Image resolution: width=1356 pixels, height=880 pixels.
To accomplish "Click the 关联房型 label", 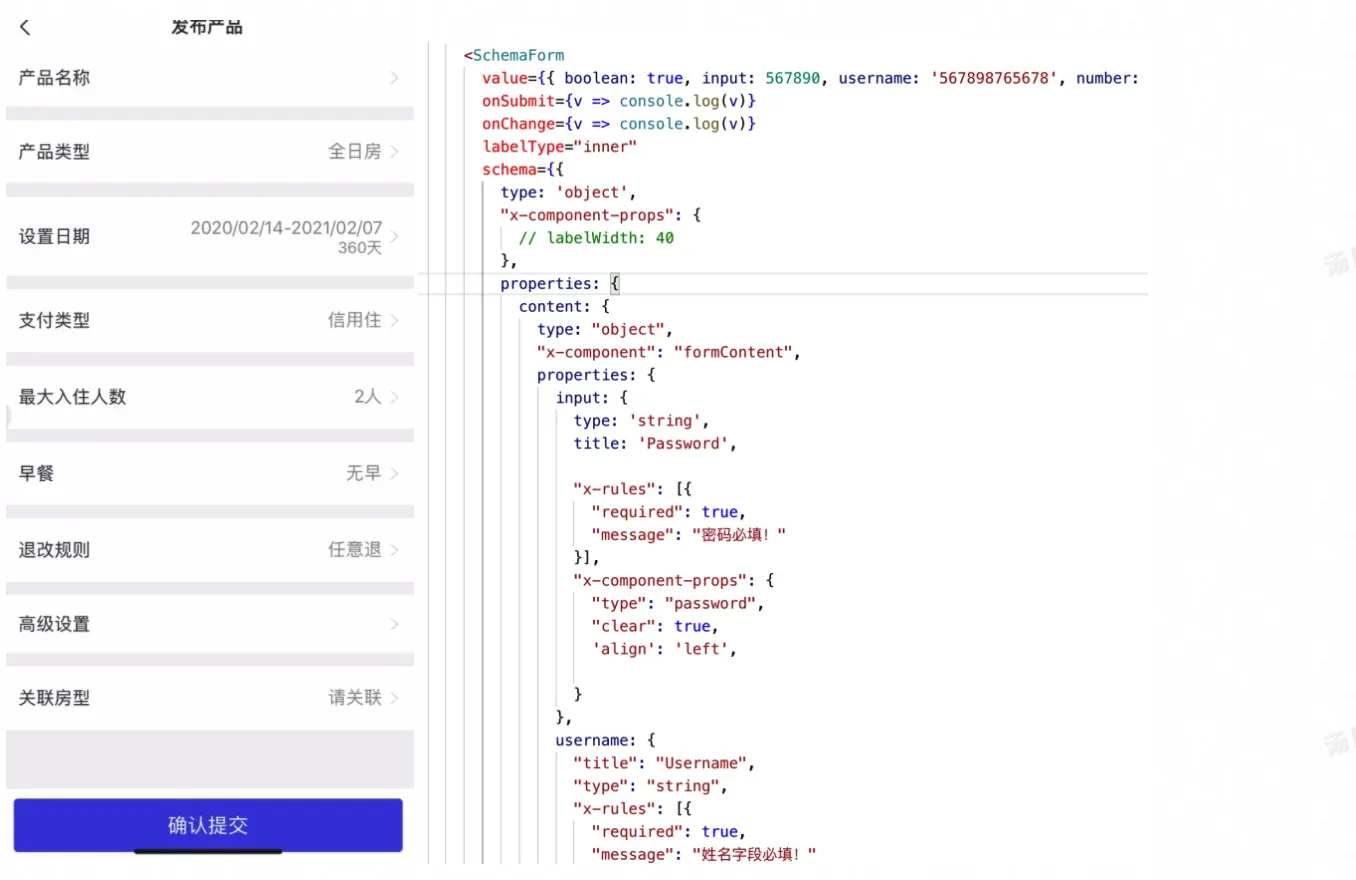I will (54, 698).
